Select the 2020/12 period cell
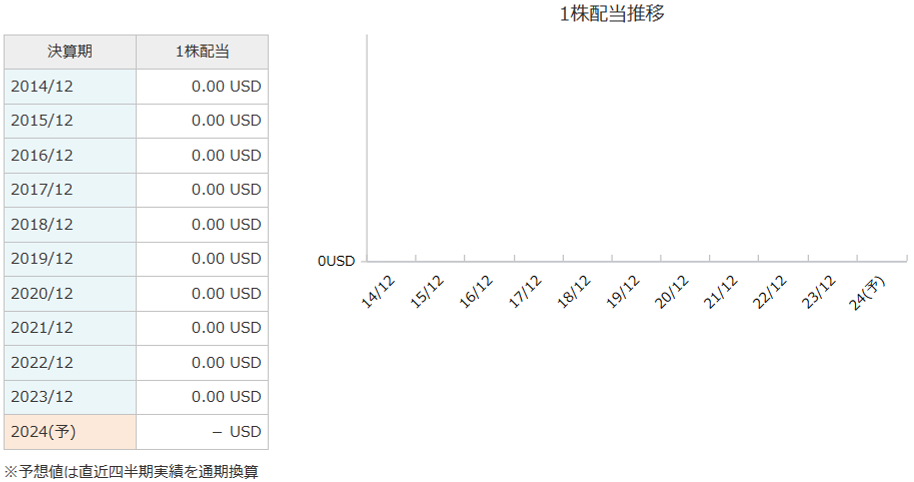 [70, 293]
